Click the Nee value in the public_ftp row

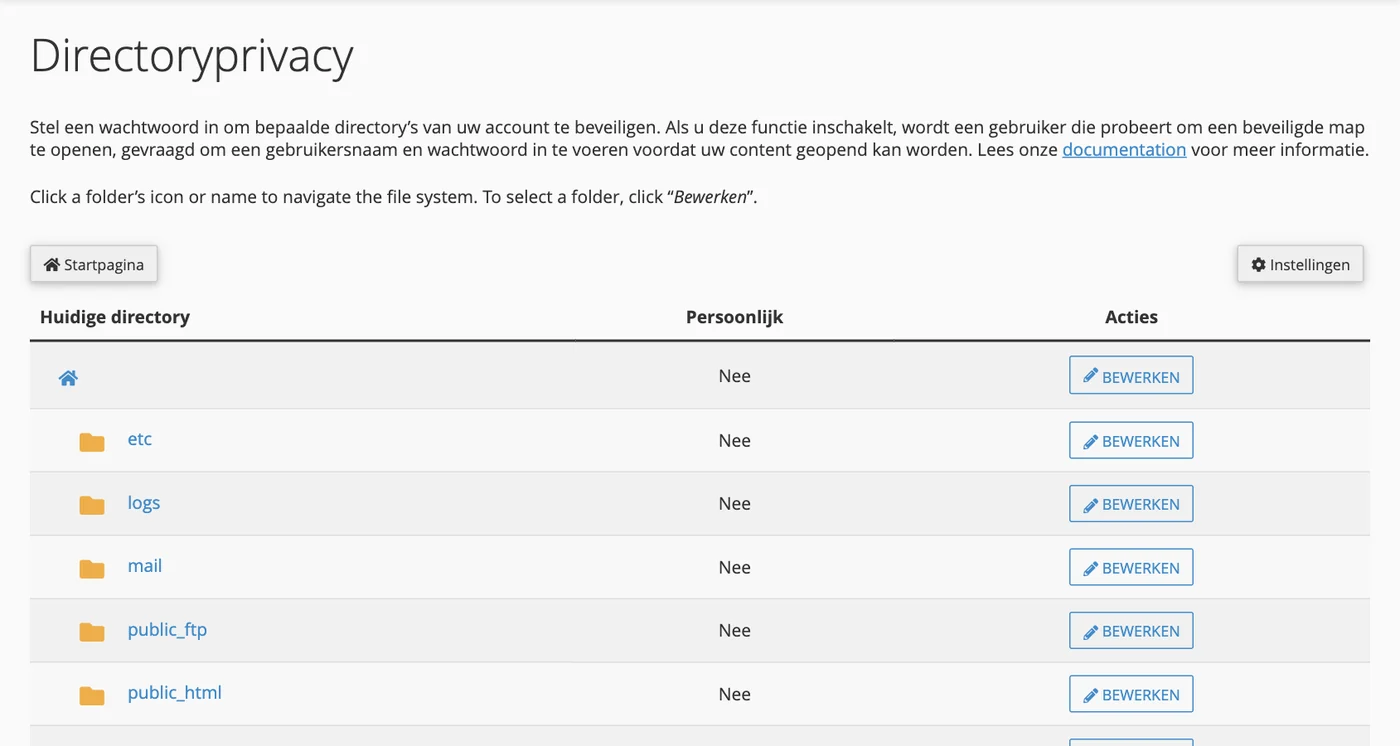pos(735,630)
